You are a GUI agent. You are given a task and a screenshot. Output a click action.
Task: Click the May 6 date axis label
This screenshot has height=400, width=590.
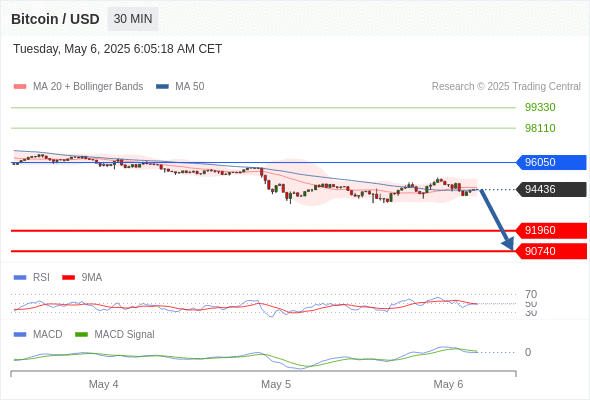click(448, 384)
